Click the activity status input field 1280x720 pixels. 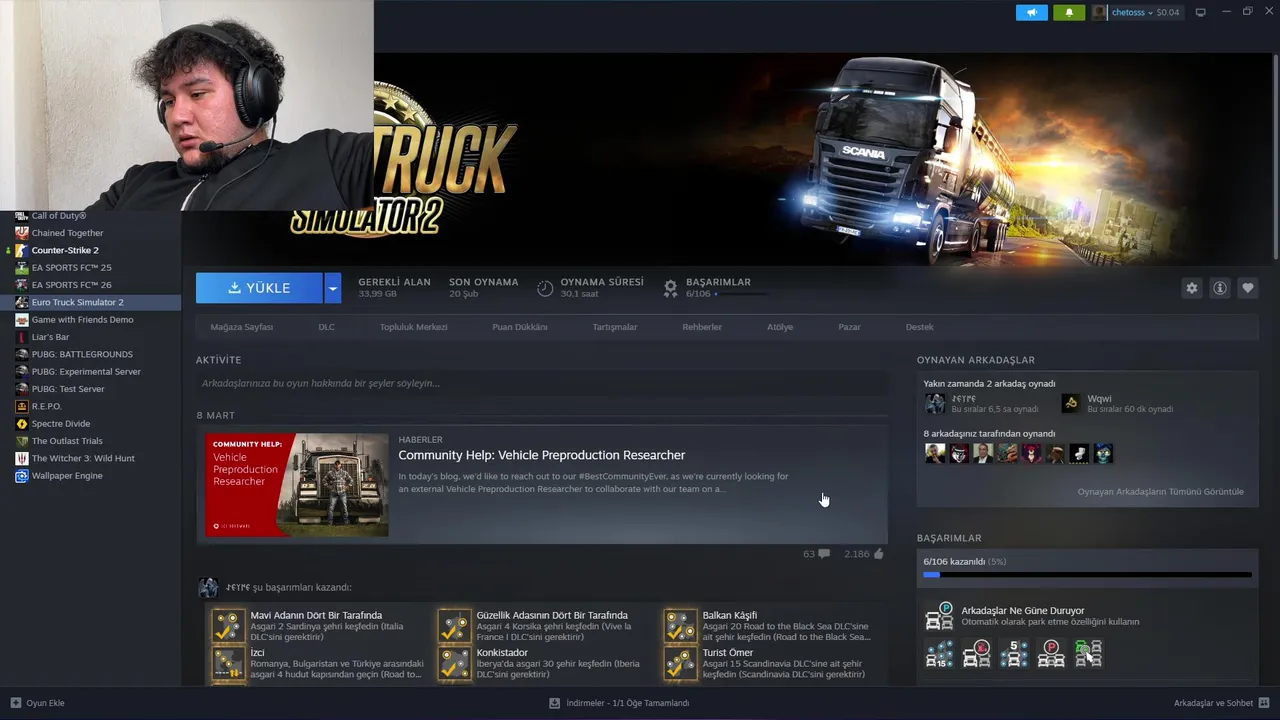[x=541, y=383]
